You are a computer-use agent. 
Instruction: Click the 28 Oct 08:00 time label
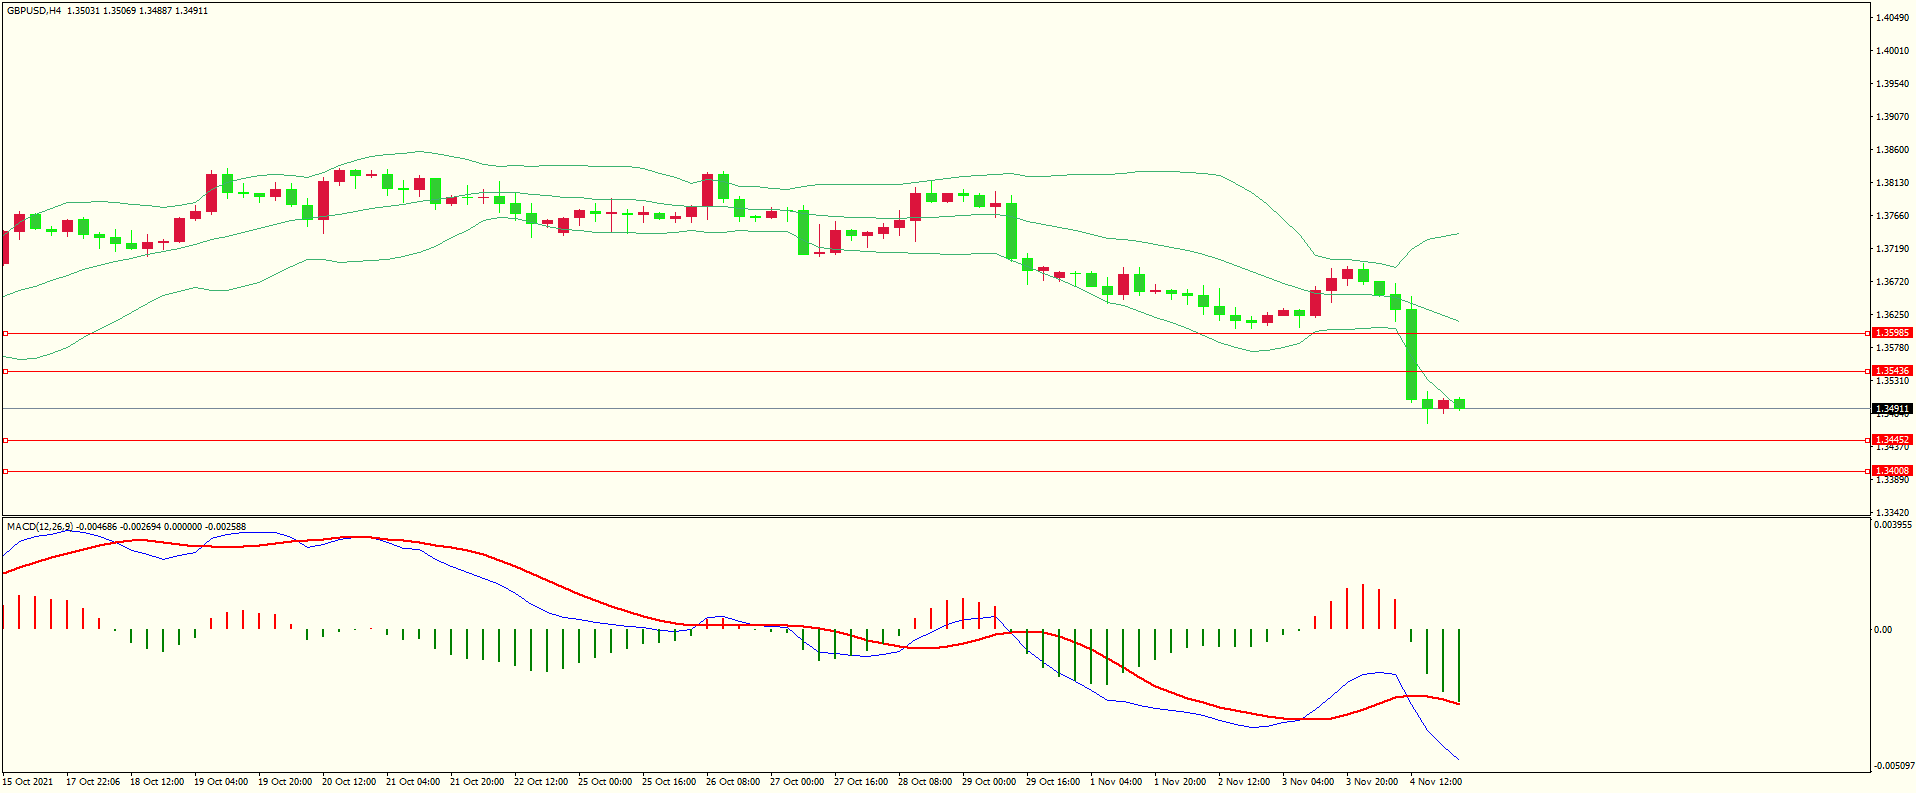(925, 782)
